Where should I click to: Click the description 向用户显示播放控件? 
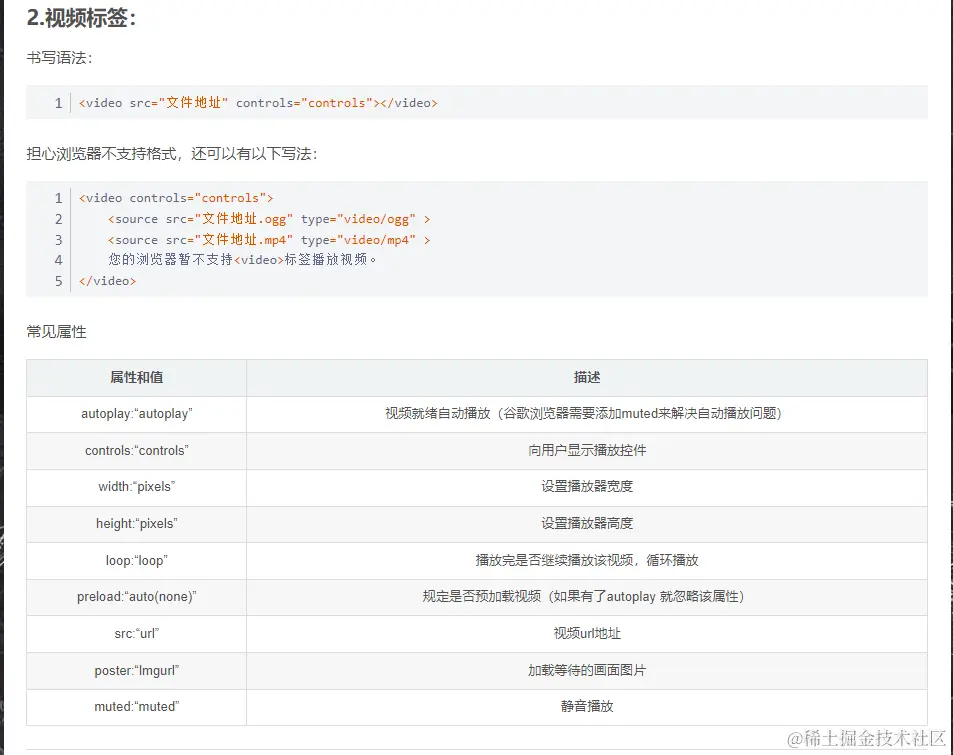click(587, 450)
